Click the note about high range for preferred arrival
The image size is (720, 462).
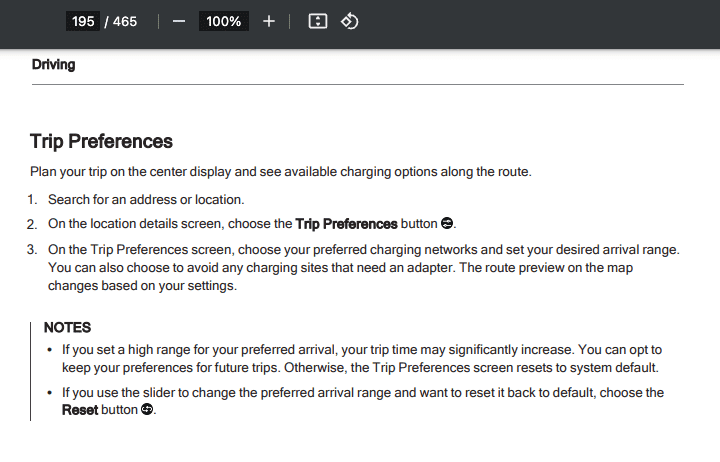(362, 359)
